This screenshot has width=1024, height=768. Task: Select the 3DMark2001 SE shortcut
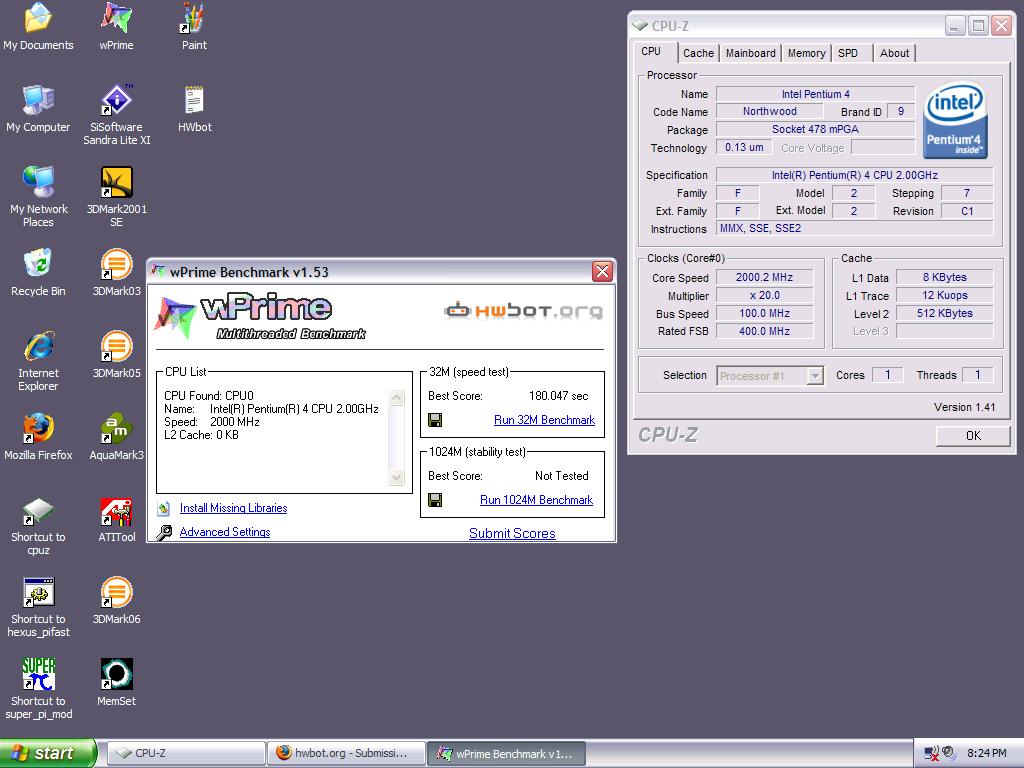116,196
